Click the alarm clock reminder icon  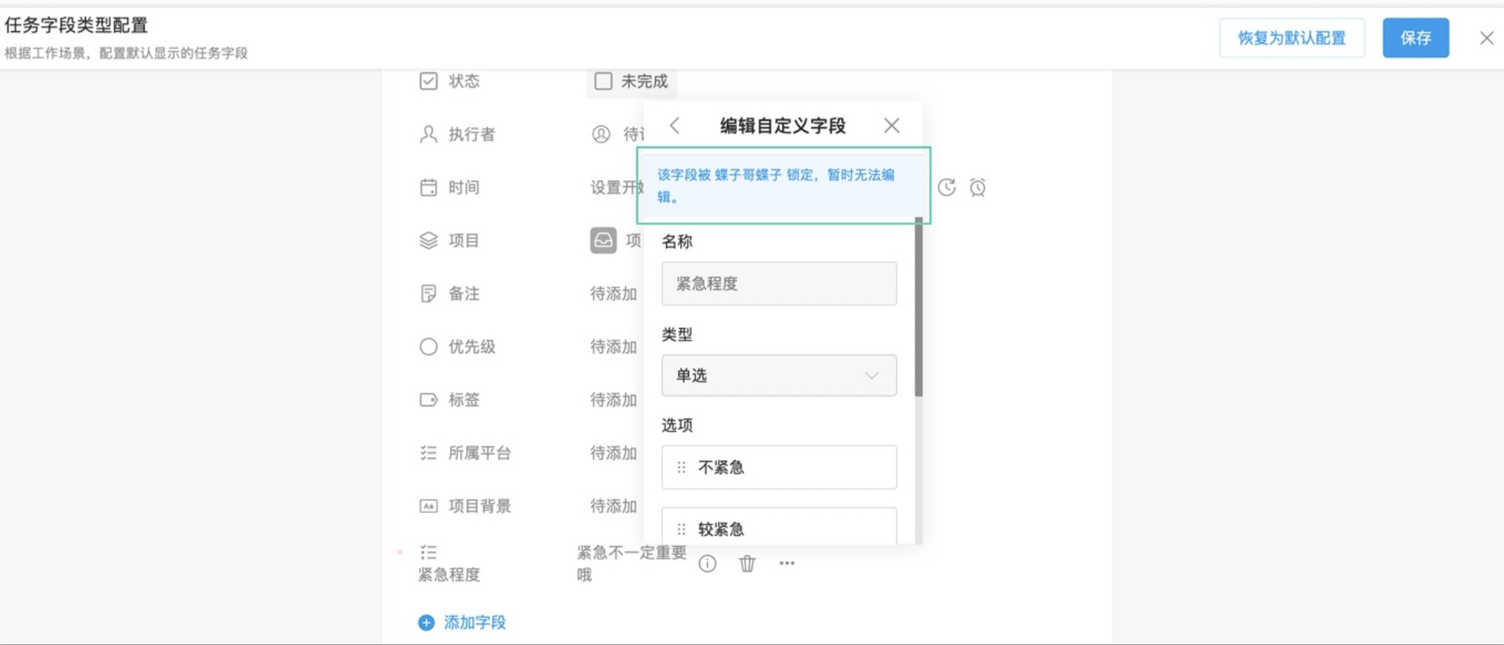click(978, 187)
